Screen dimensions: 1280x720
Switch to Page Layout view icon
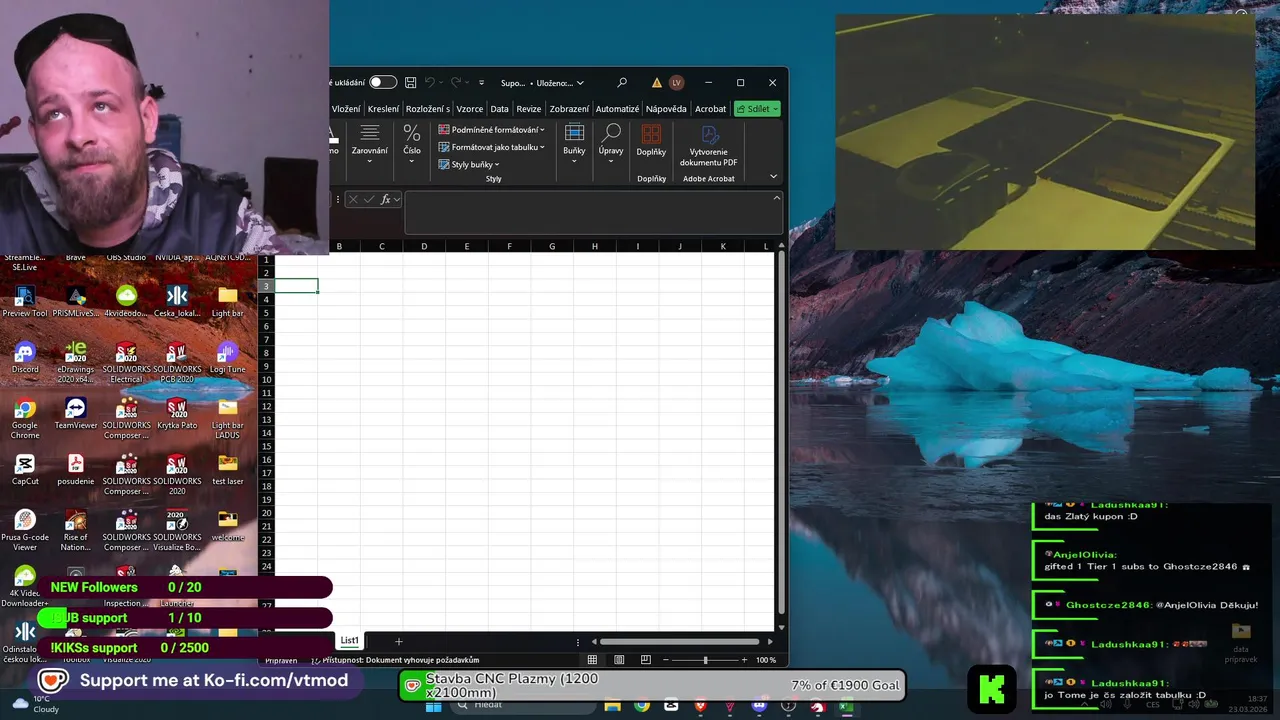pyautogui.click(x=619, y=660)
